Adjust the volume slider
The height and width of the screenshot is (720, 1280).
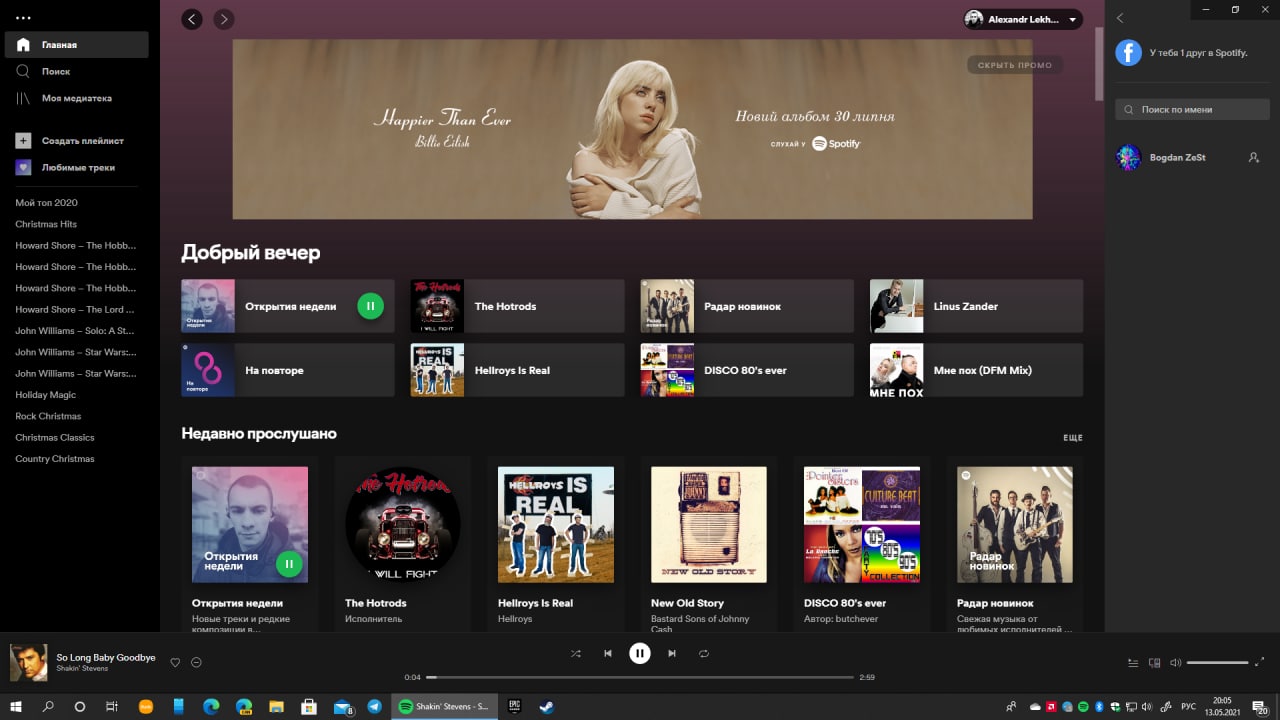(x=1218, y=662)
